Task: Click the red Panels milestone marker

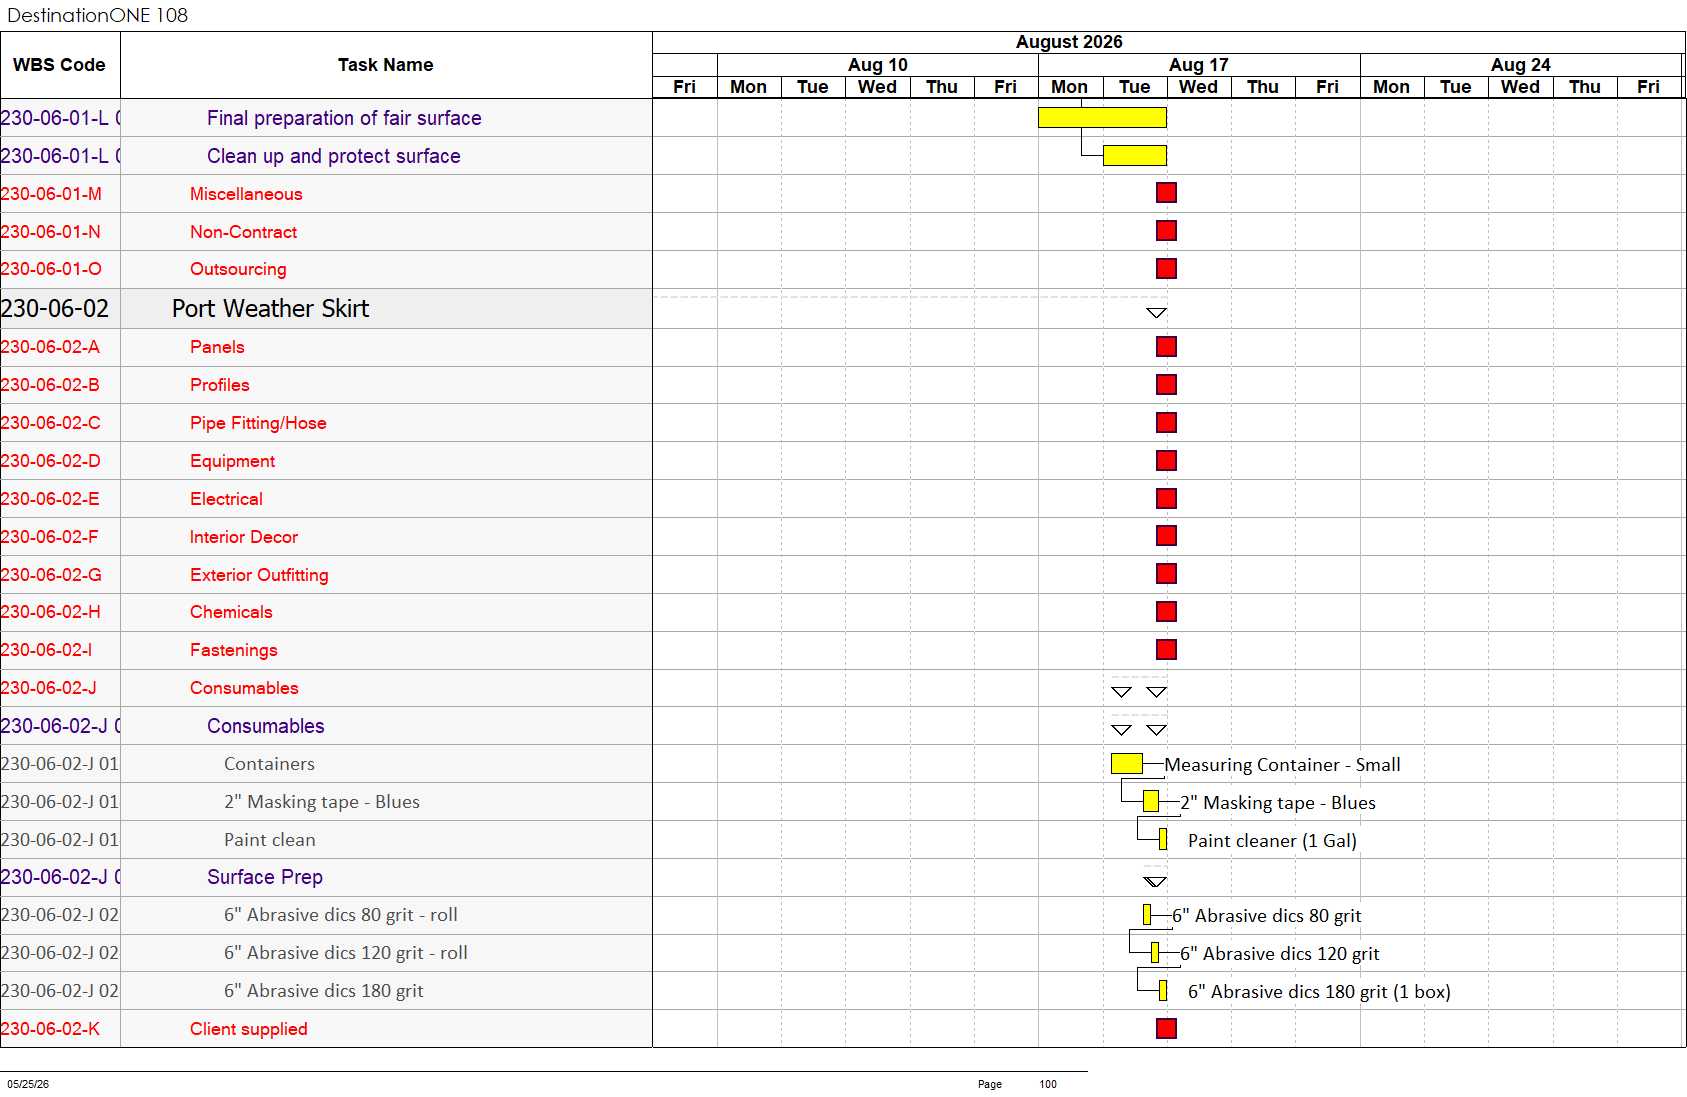Action: (x=1166, y=347)
